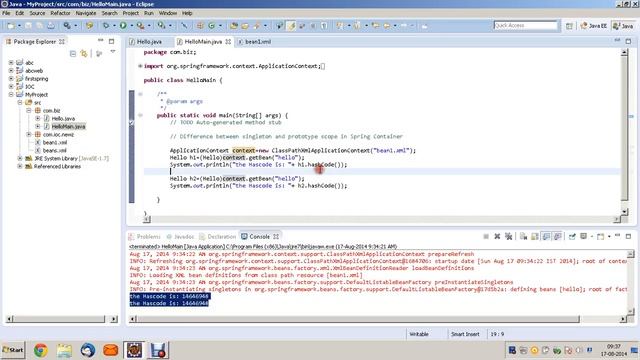Click the Quick Access search field
The height and width of the screenshot is (360, 640).
click(x=525, y=25)
